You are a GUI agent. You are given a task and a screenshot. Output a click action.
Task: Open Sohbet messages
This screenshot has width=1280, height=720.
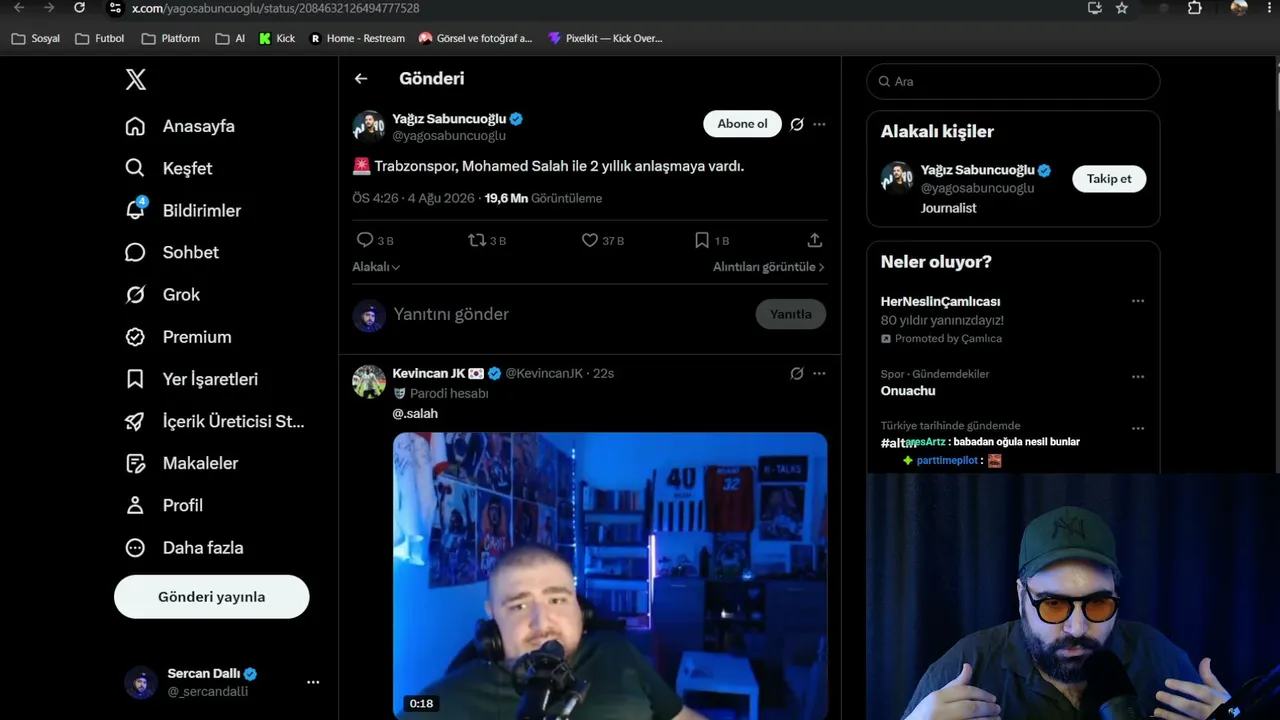point(171,252)
